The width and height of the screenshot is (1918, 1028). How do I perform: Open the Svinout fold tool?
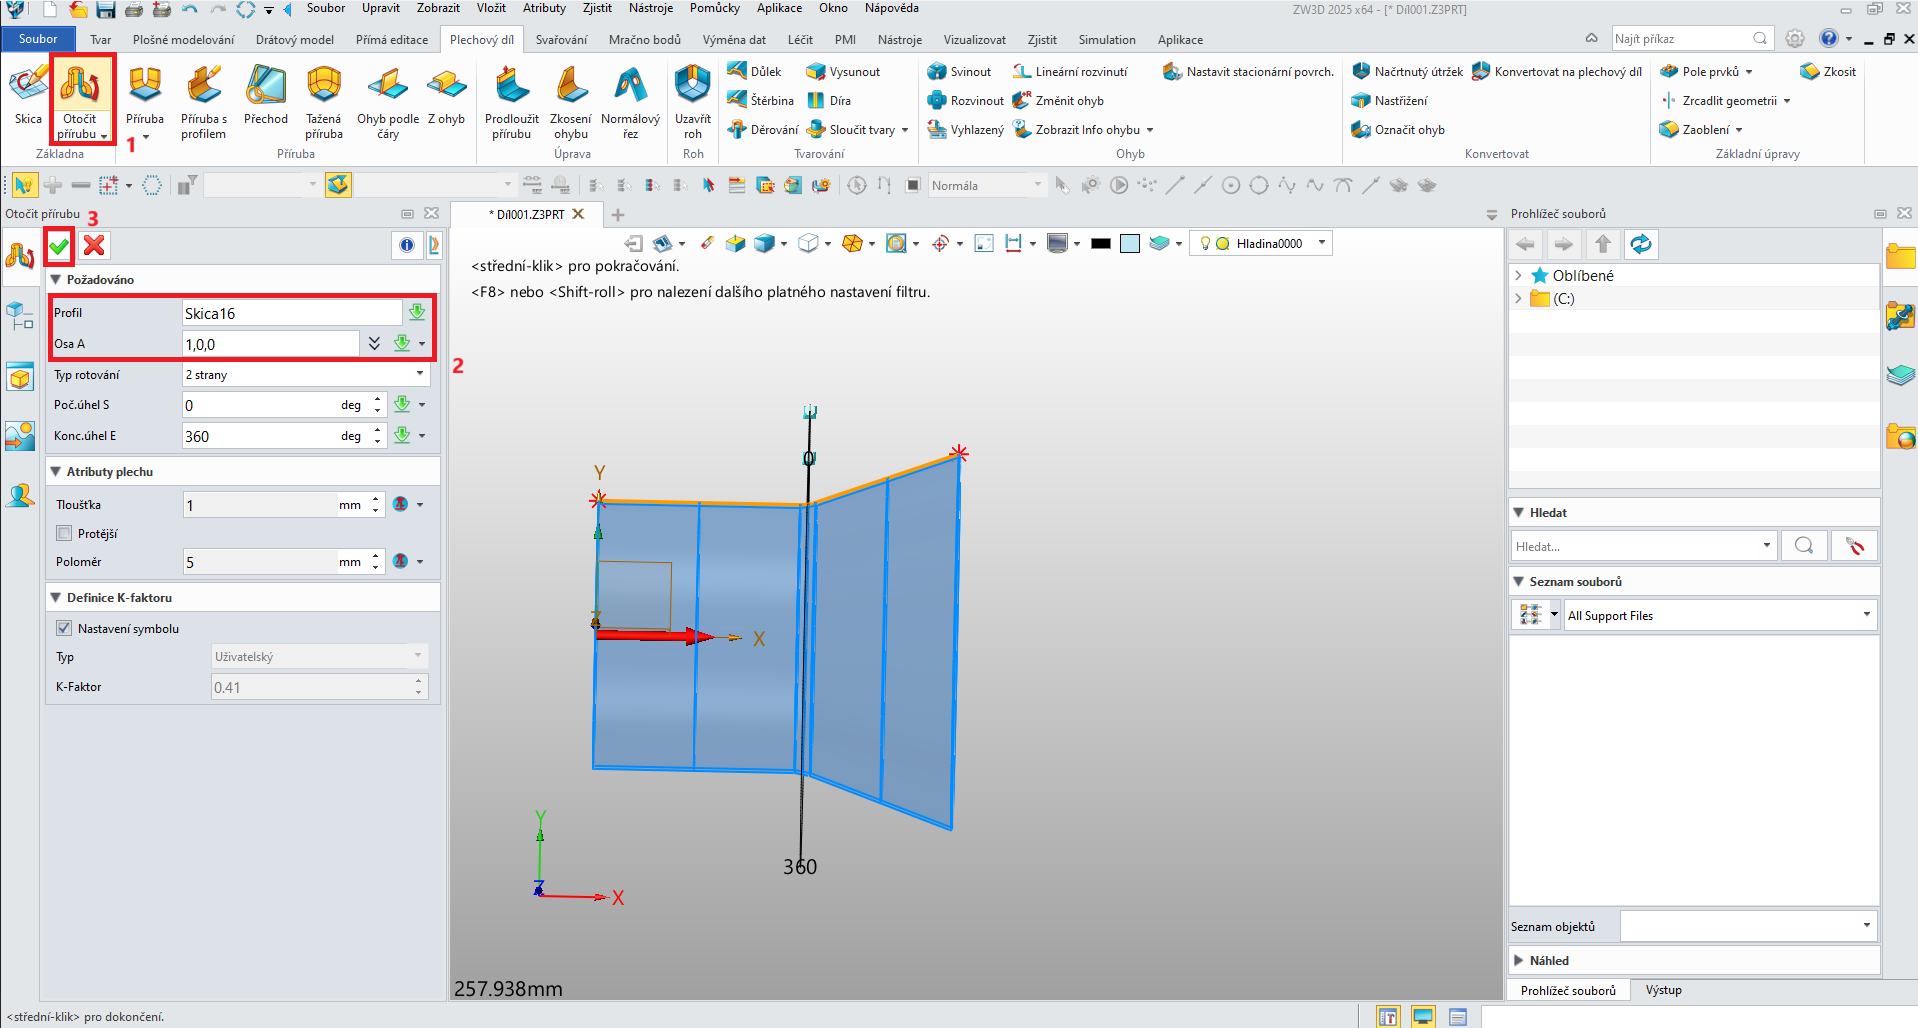pos(959,72)
